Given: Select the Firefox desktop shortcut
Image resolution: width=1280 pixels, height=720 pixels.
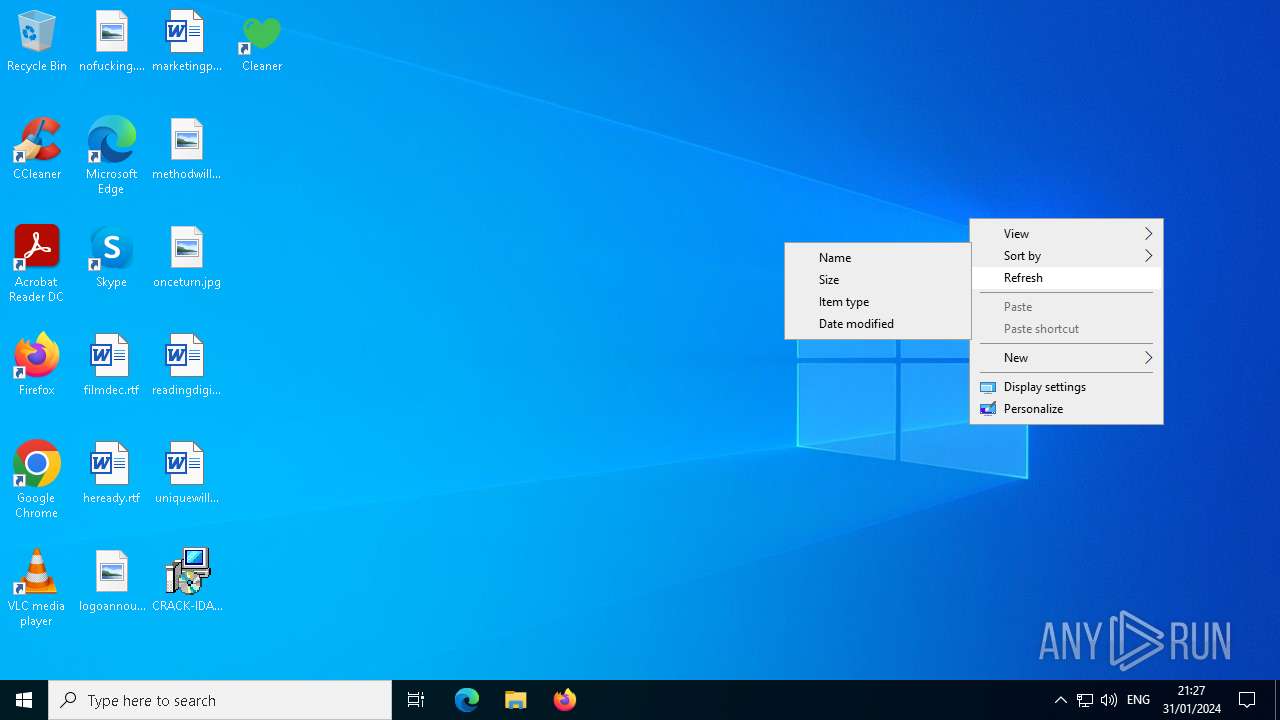Looking at the screenshot, I should [x=37, y=366].
